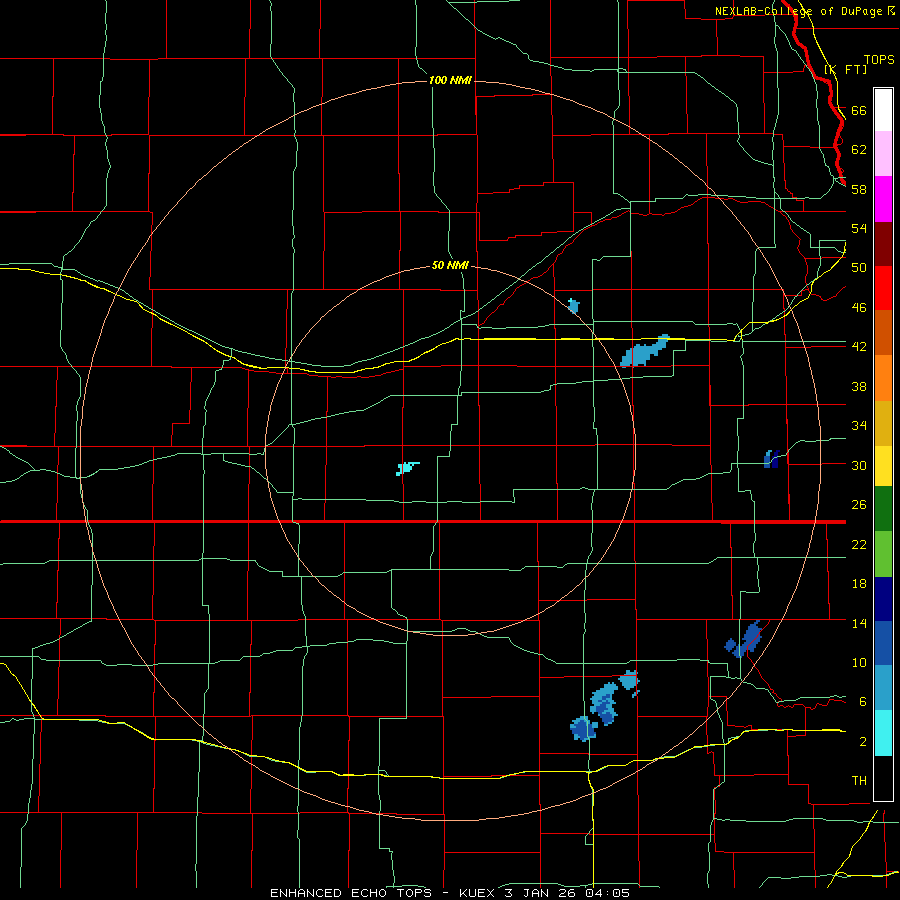Click the cyan echo near the radar center
Viewport: 900px width, 900px height.
tap(407, 468)
